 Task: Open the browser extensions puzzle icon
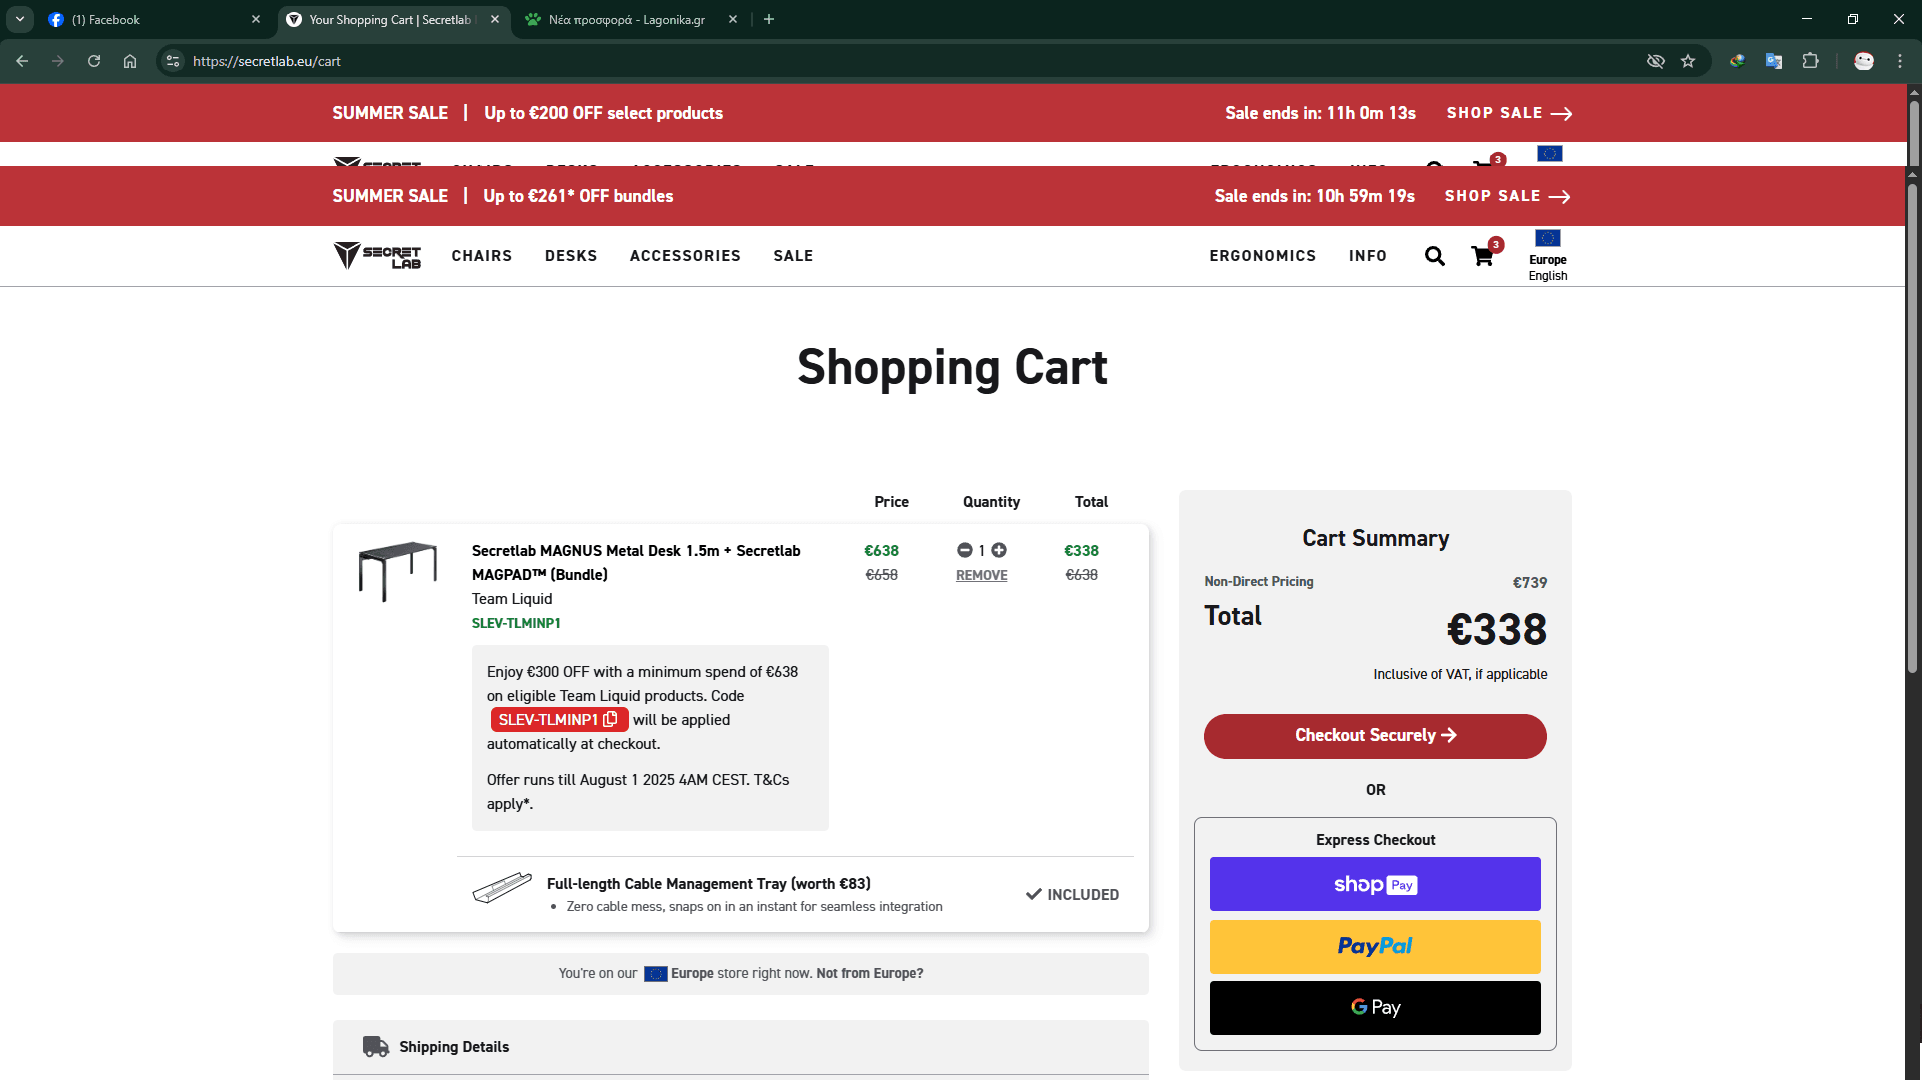[x=1810, y=61]
